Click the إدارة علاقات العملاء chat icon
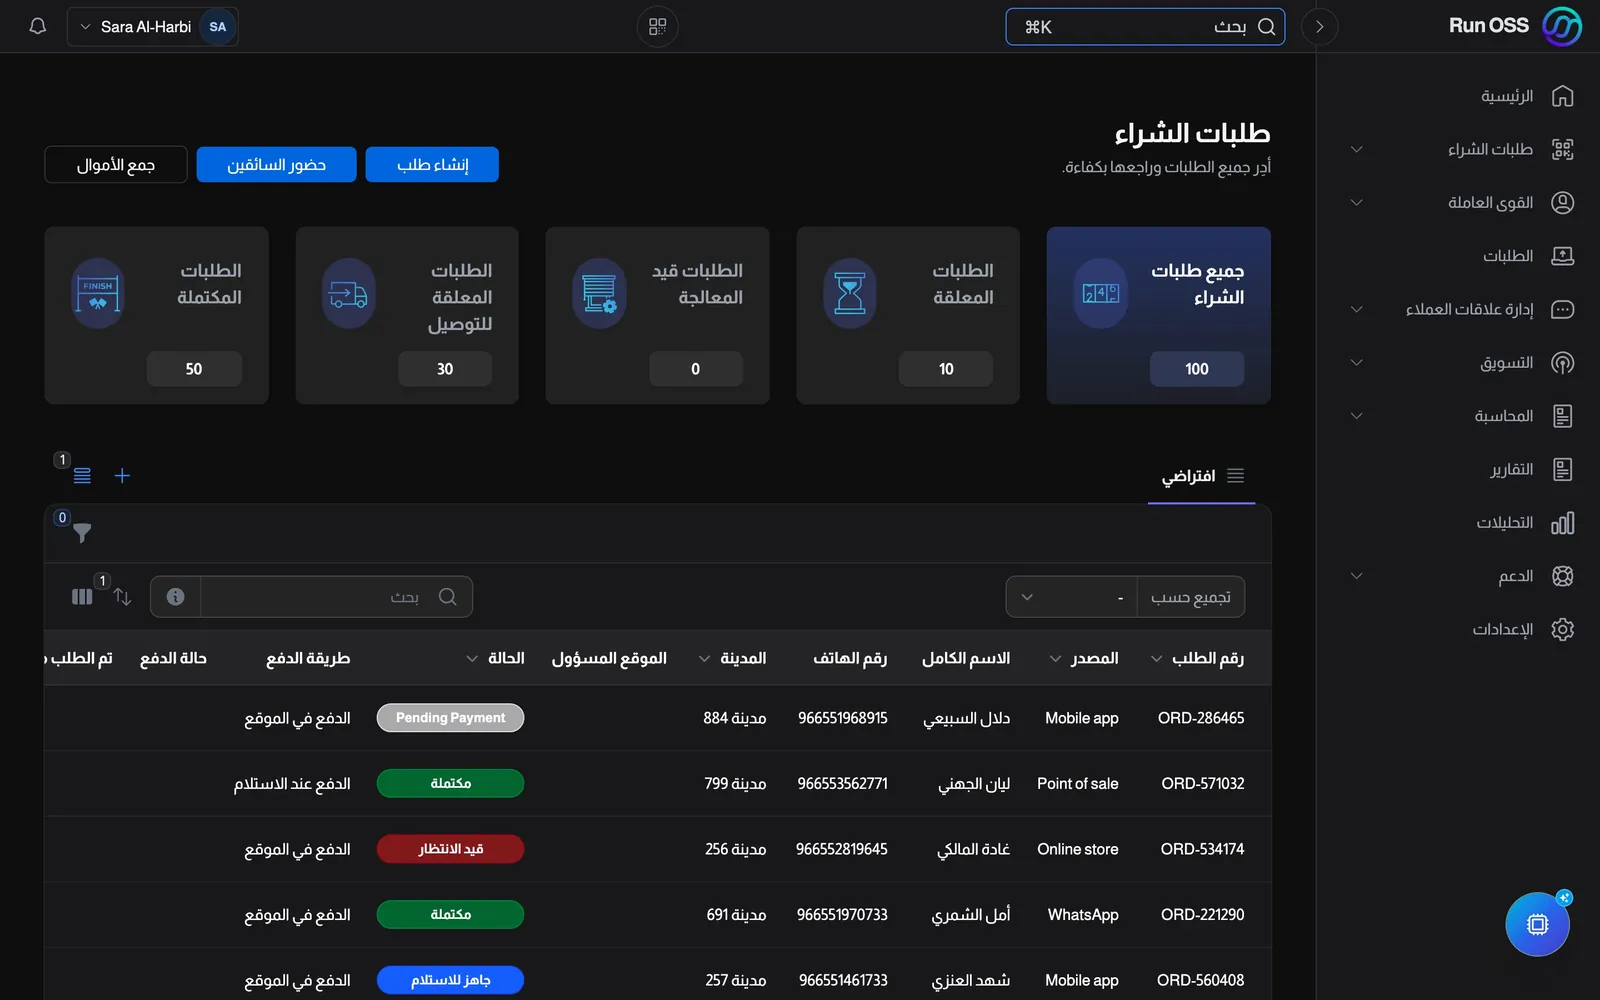1600x1000 pixels. [1562, 310]
